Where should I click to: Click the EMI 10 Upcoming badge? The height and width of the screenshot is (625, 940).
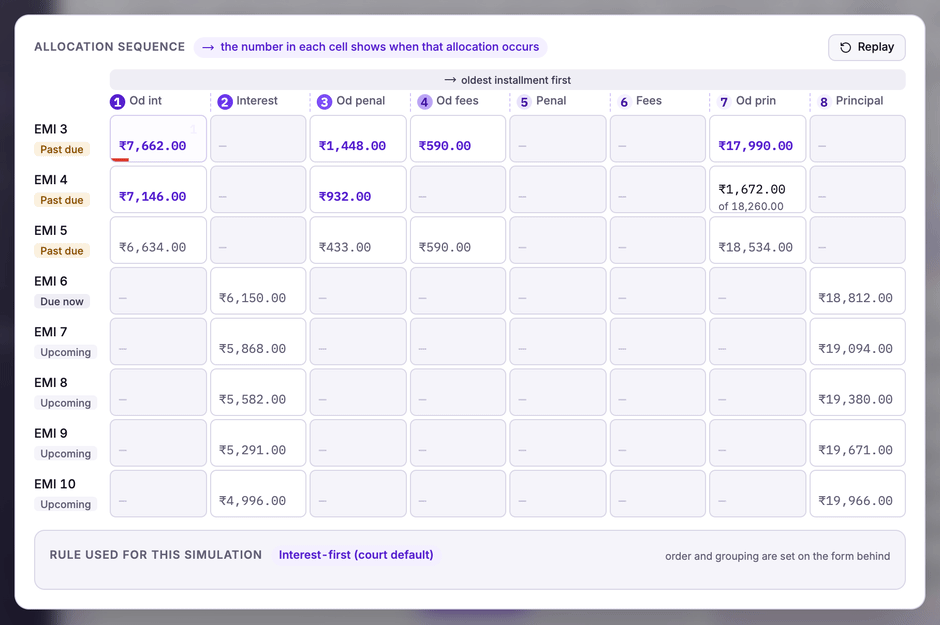pyautogui.click(x=65, y=505)
